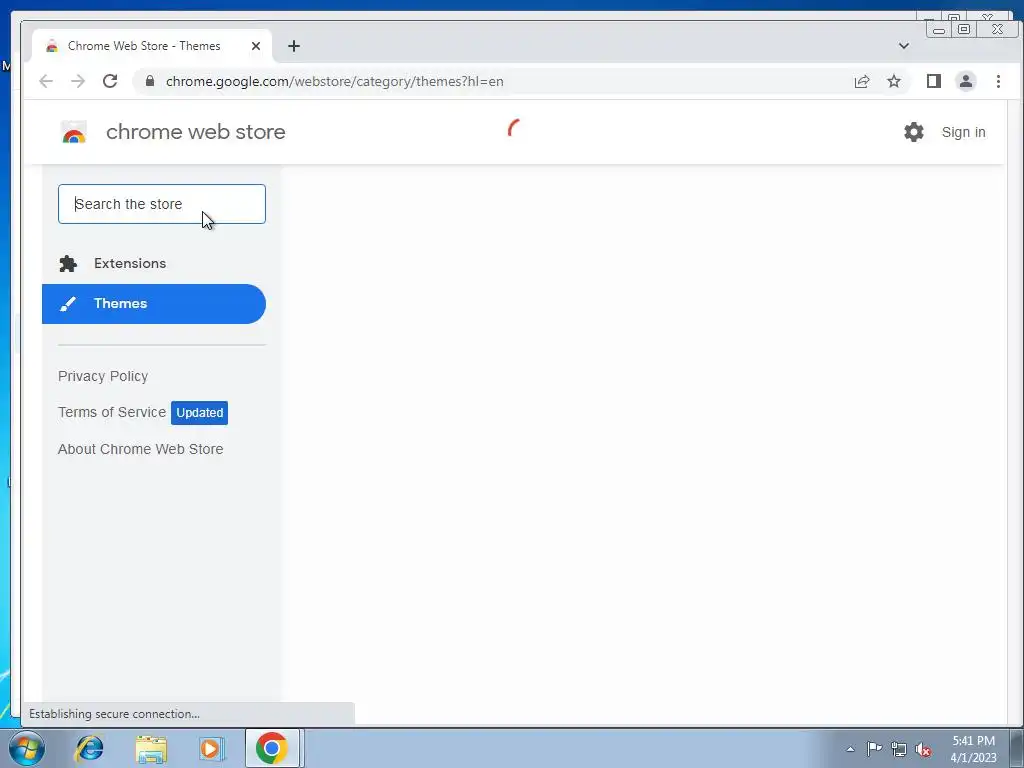Select the Themes category

tap(154, 304)
